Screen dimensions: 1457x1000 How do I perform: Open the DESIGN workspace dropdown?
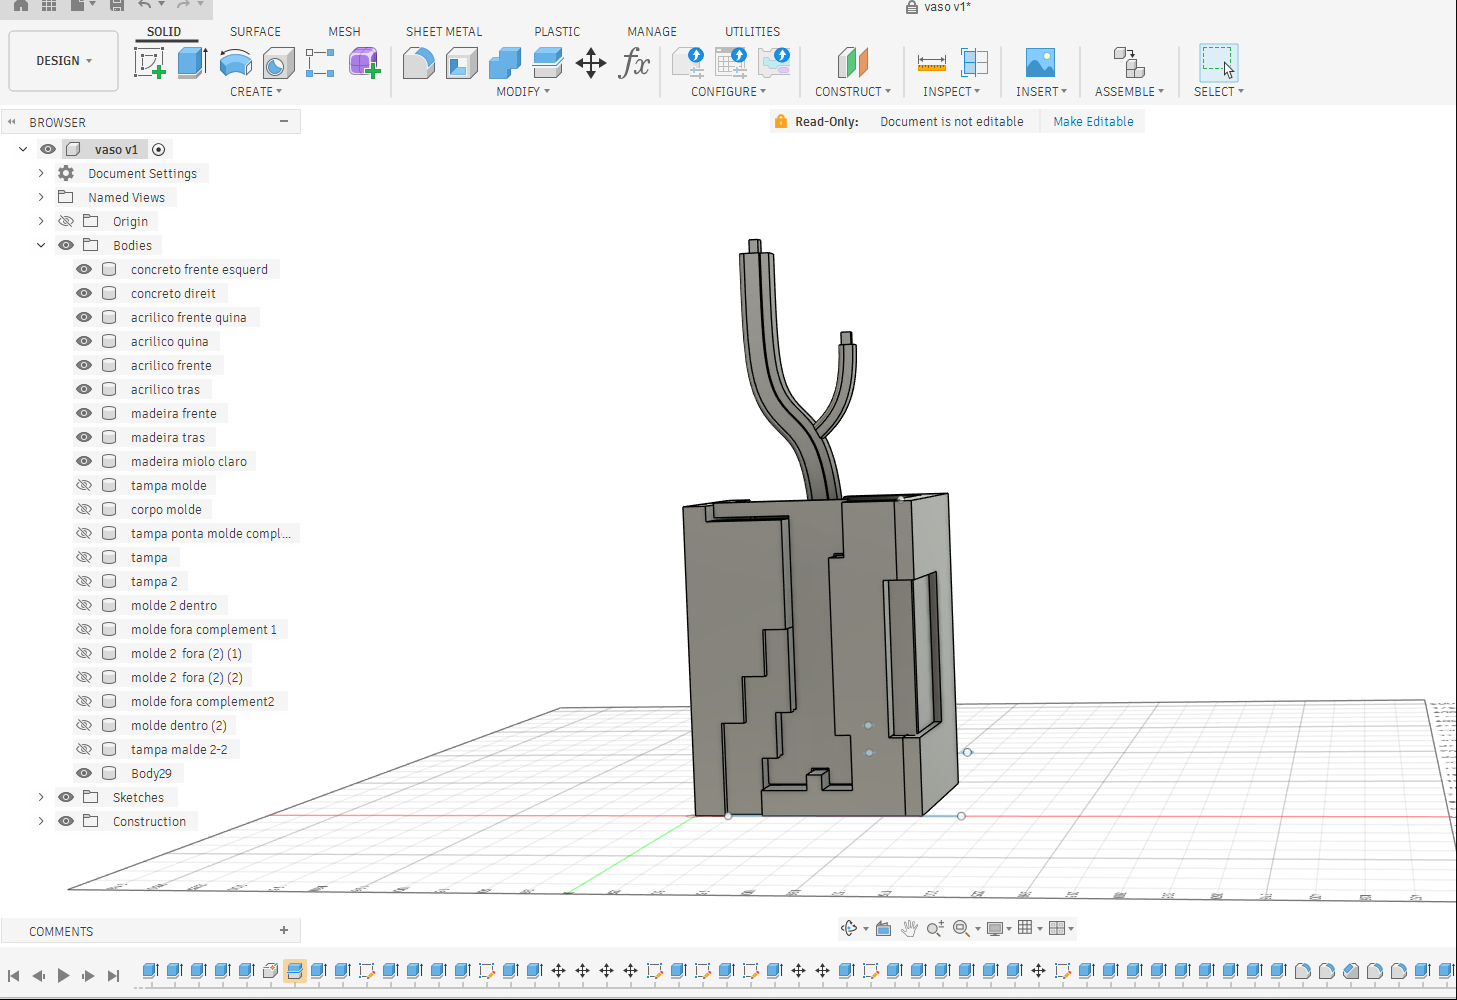click(x=63, y=61)
